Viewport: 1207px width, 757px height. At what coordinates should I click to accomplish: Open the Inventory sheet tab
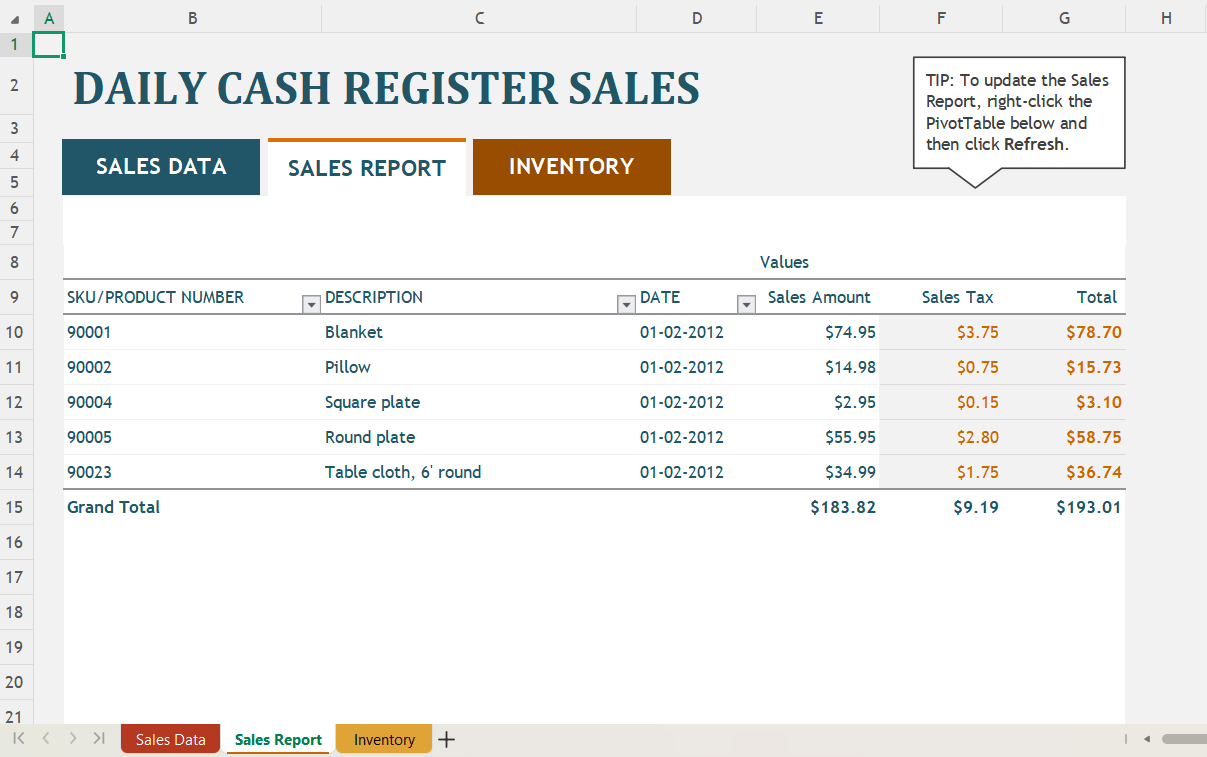[384, 739]
